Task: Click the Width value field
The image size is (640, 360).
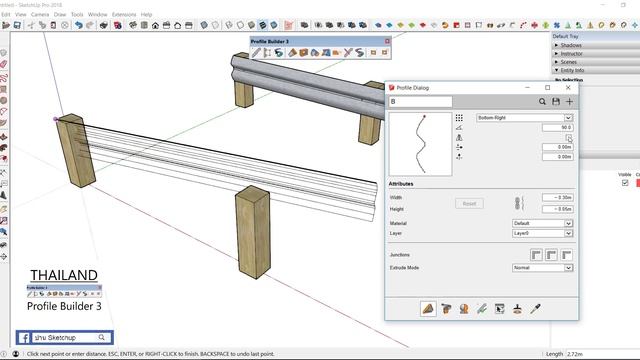Action: tap(558, 198)
